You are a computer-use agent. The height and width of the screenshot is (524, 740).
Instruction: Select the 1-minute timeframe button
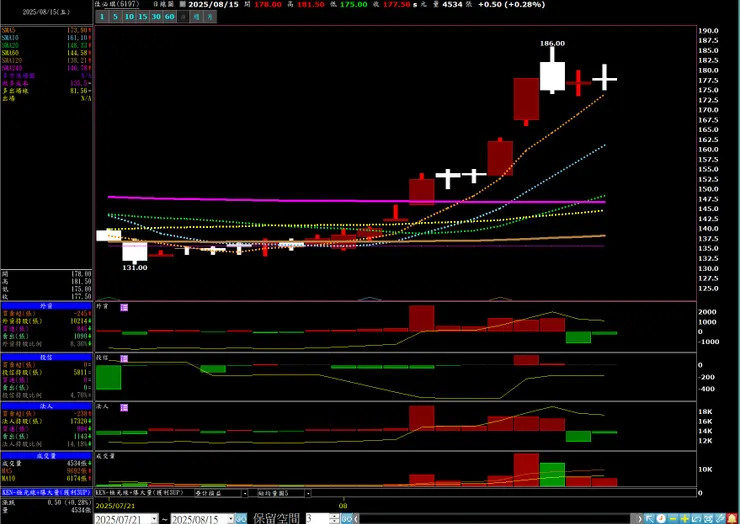[x=101, y=17]
